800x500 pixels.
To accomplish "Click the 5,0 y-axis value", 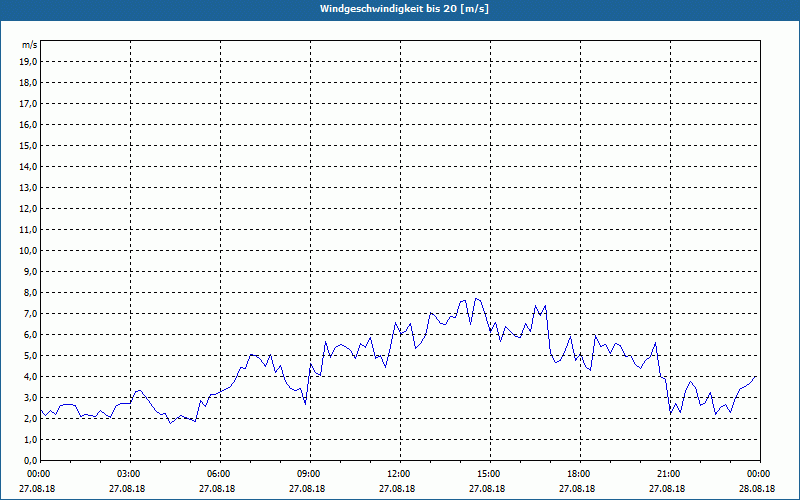I will (30, 356).
